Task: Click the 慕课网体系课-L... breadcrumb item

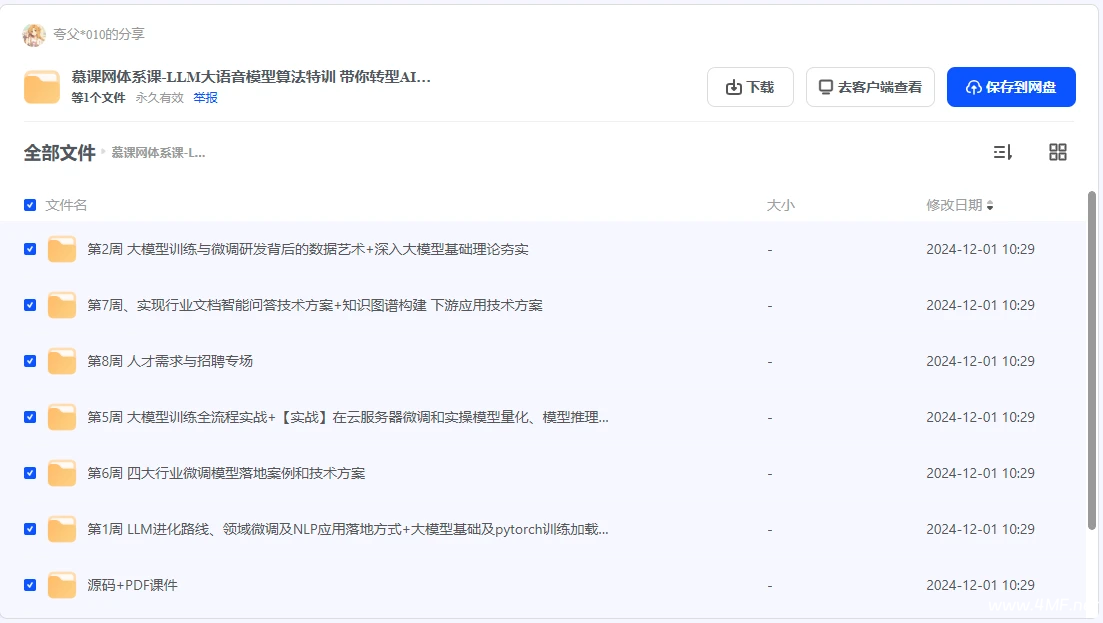Action: 158,153
